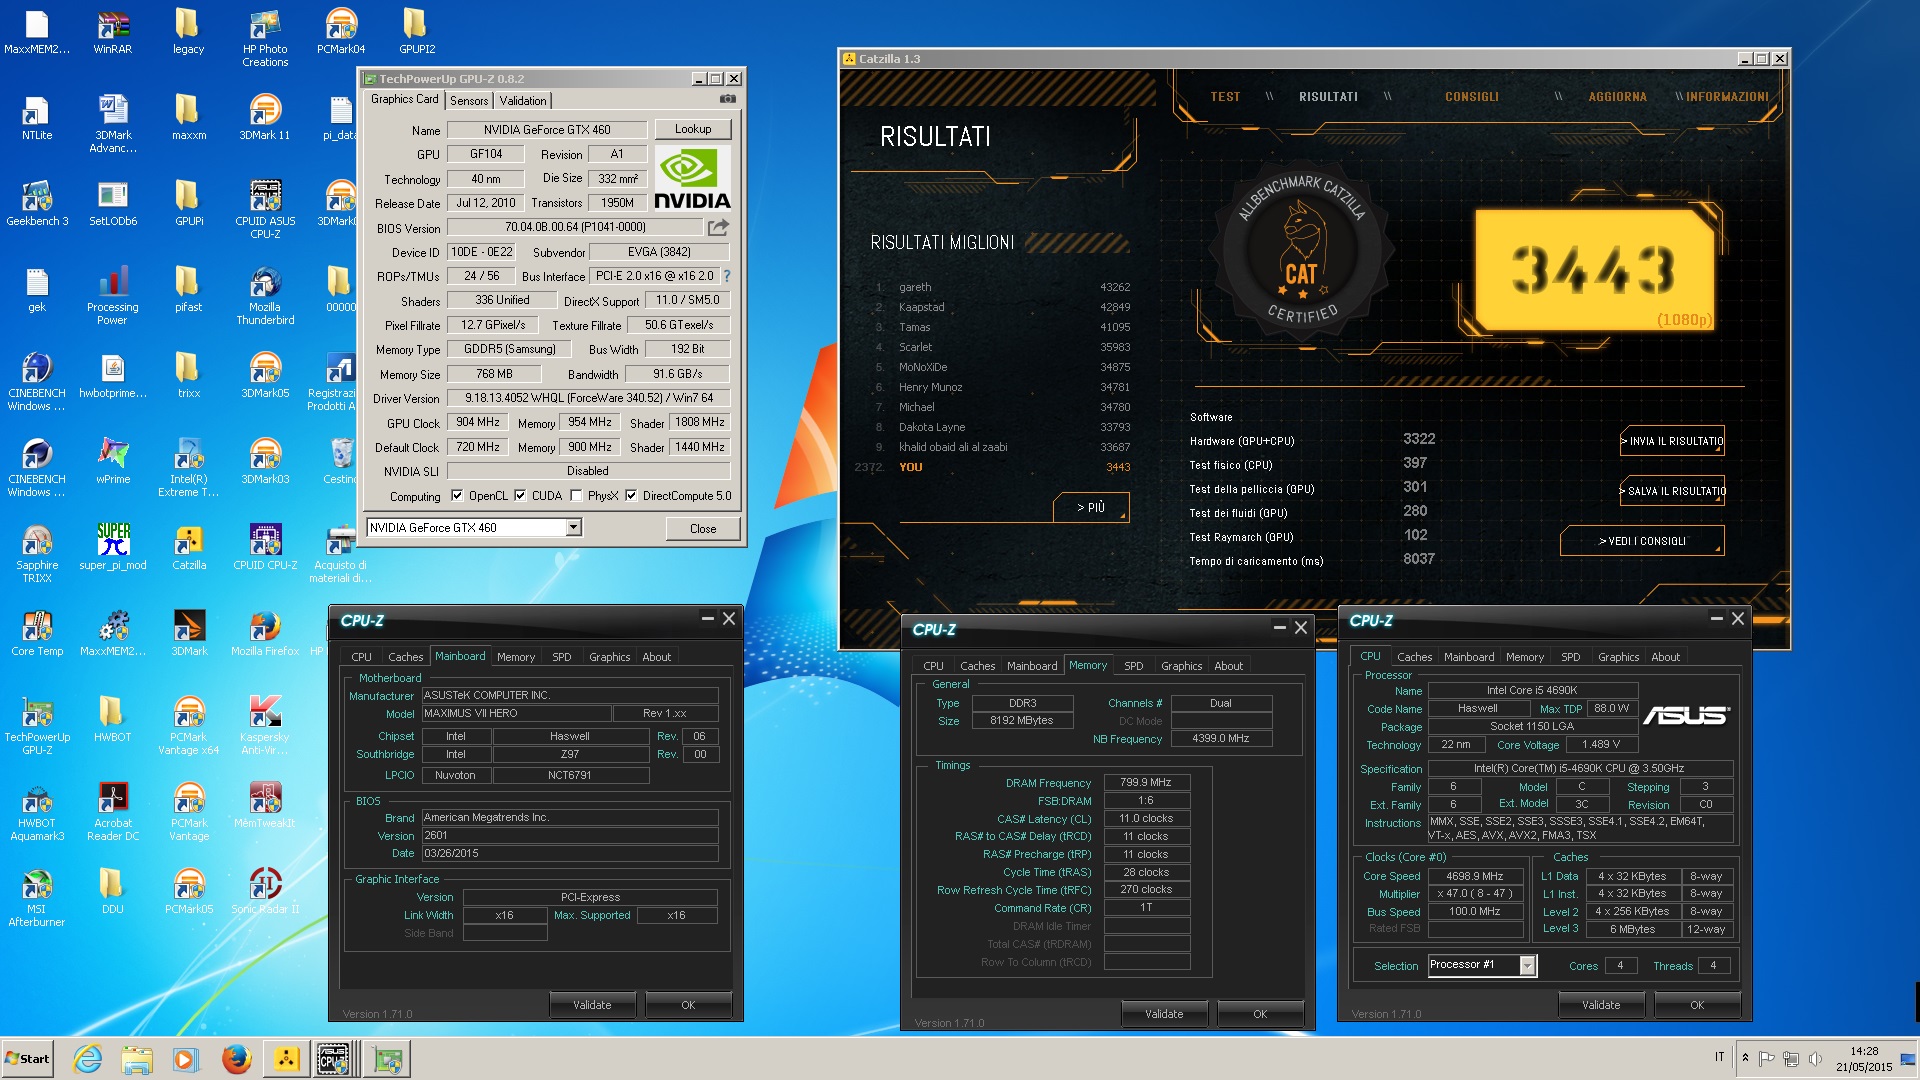Open the Processor #1 selection dropdown
This screenshot has width=1920, height=1080.
pyautogui.click(x=1527, y=965)
